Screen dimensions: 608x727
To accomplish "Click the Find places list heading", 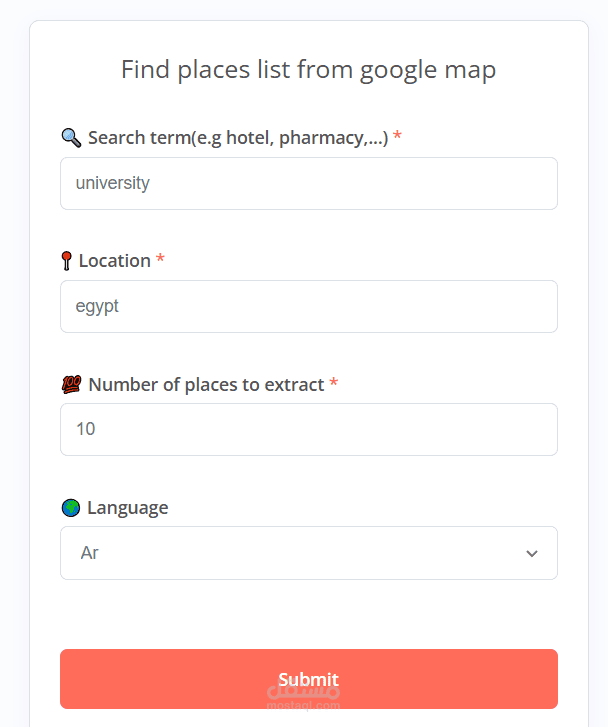I will (308, 70).
